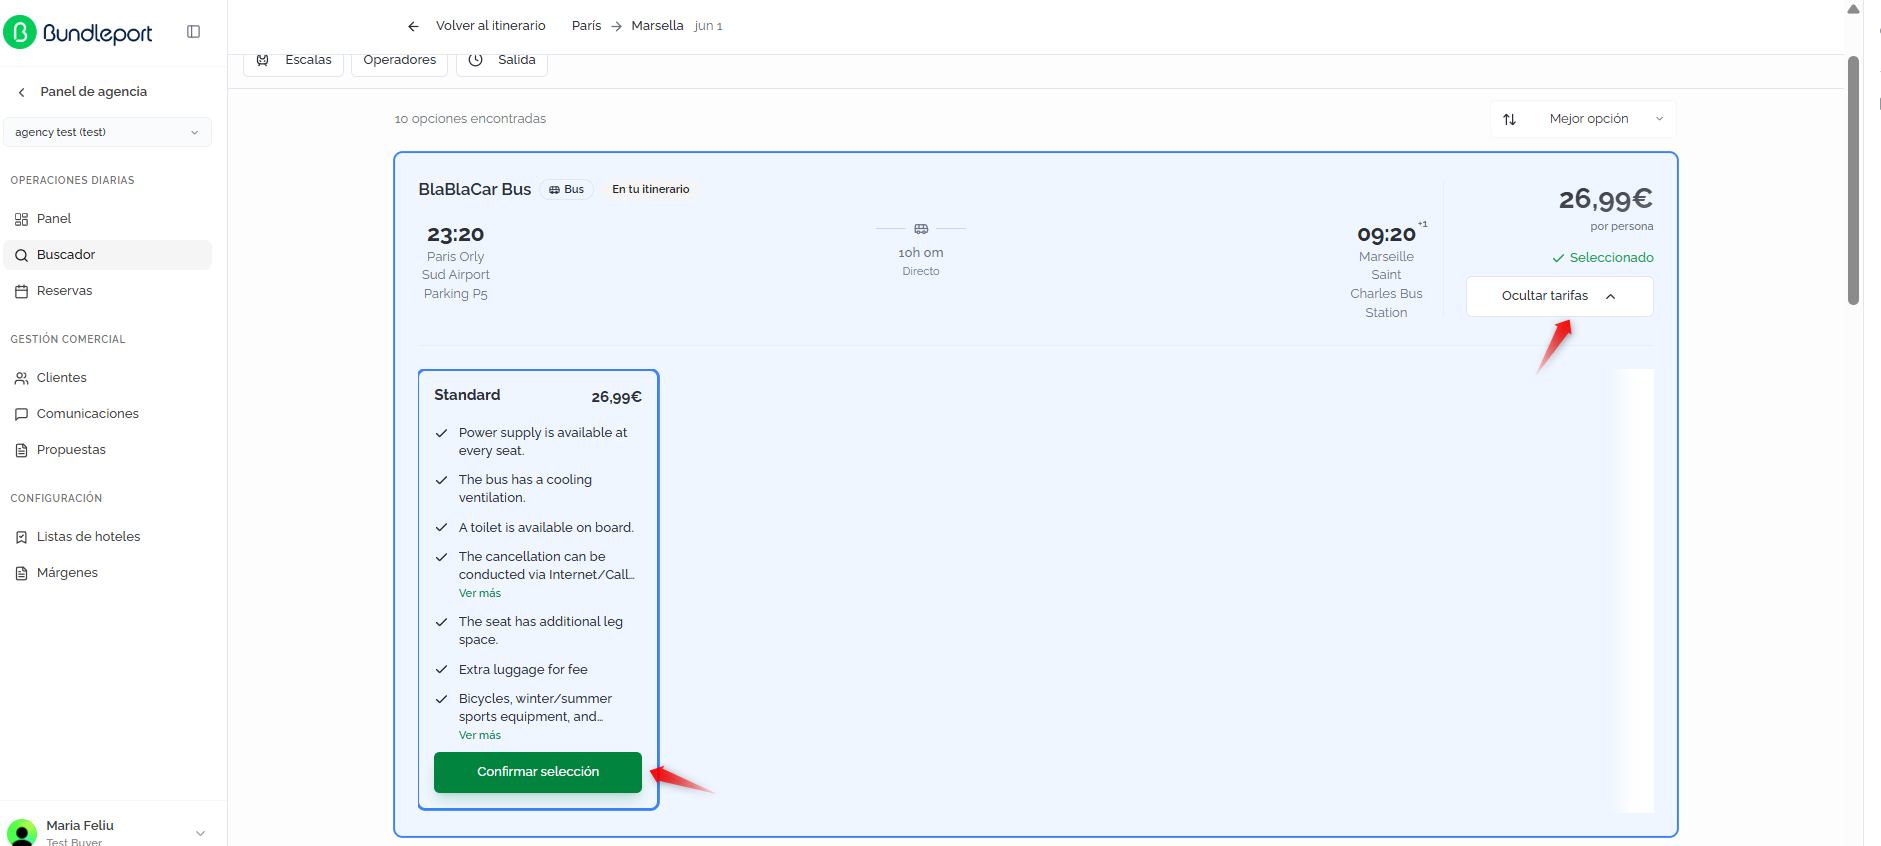Click 'Extra luggage for fee' text
The image size is (1881, 846).
click(523, 670)
